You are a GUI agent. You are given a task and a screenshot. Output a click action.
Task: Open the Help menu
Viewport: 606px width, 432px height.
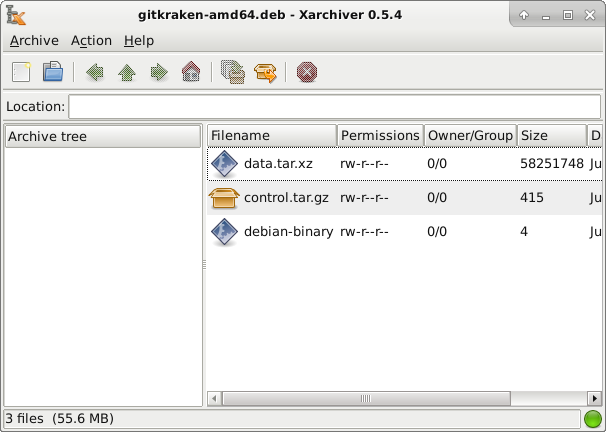[139, 41]
